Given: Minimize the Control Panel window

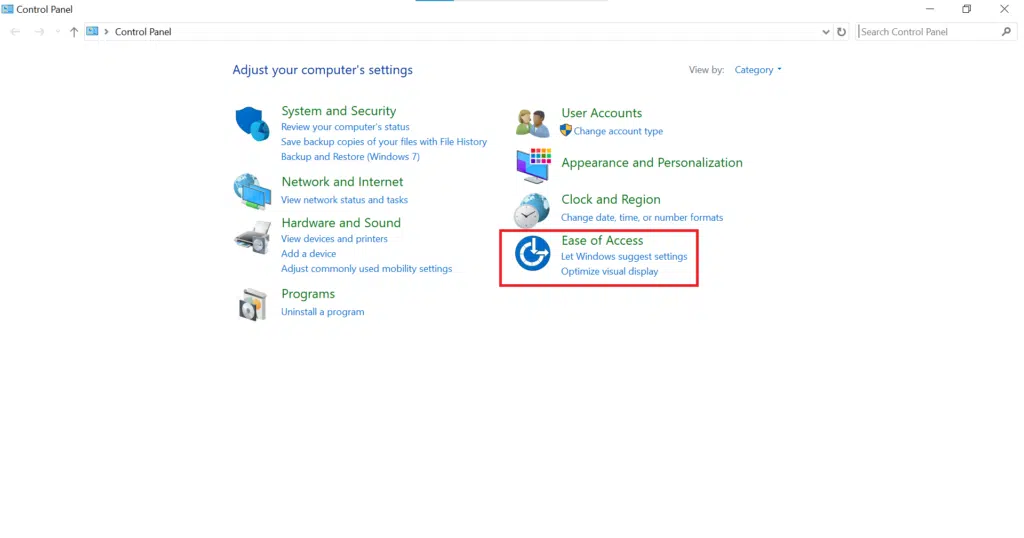Looking at the screenshot, I should pyautogui.click(x=930, y=9).
